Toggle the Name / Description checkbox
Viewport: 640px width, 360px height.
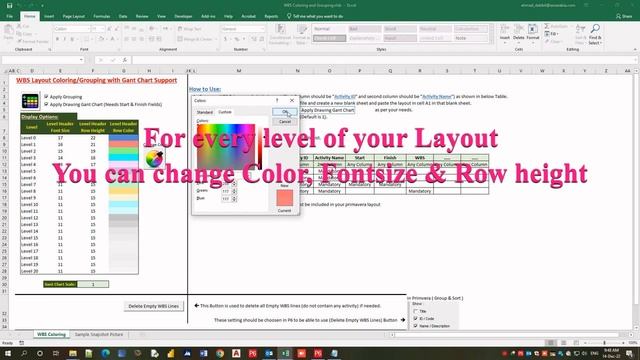(x=416, y=326)
